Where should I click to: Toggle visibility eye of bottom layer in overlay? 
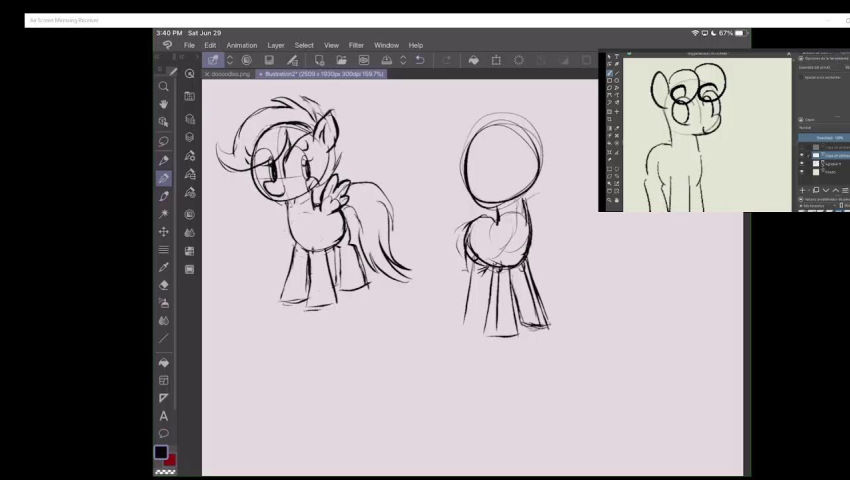coord(802,172)
